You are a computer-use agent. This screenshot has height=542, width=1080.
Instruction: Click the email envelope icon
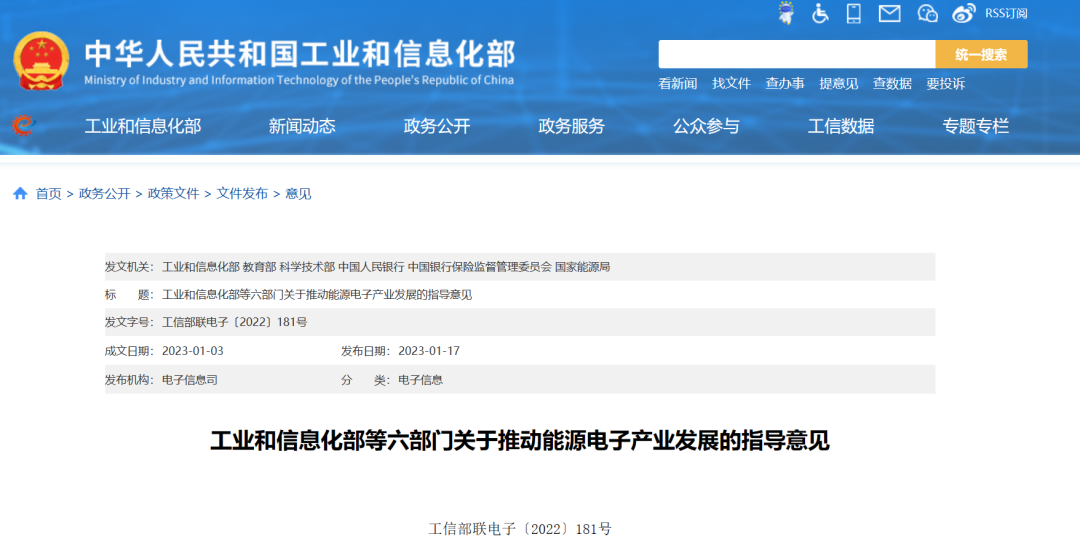pyautogui.click(x=890, y=13)
